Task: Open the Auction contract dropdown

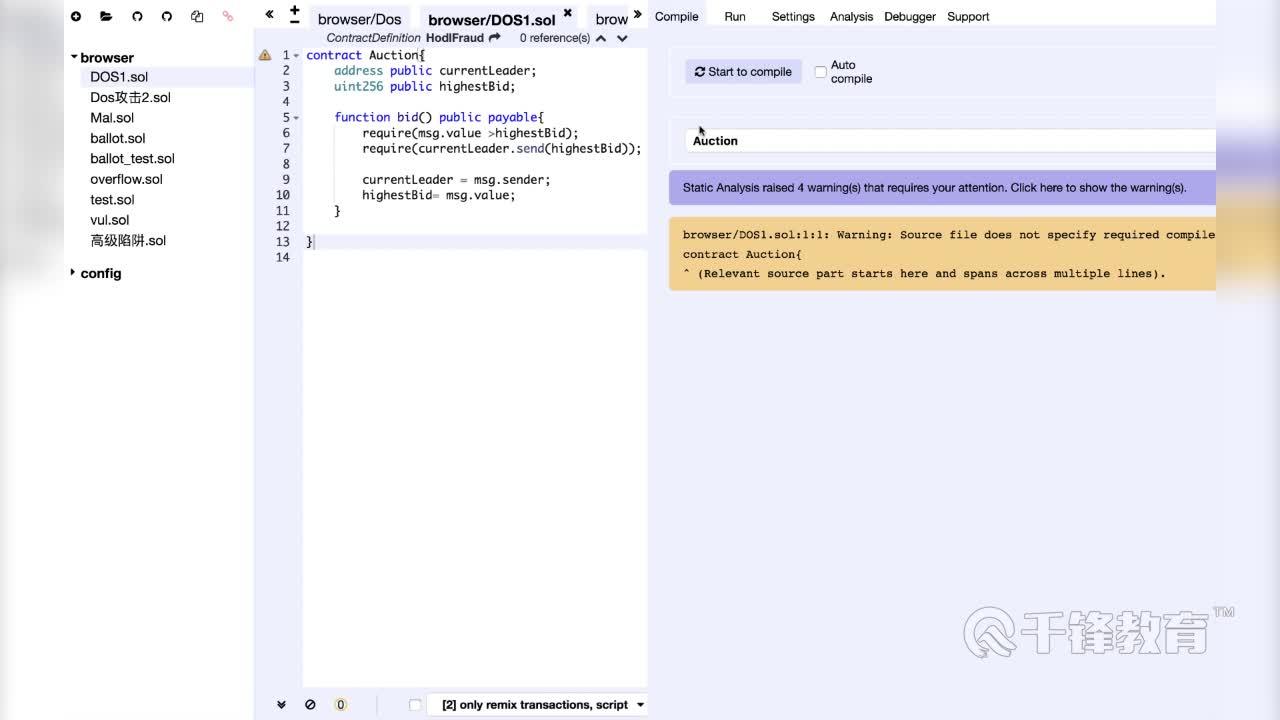Action: (950, 141)
